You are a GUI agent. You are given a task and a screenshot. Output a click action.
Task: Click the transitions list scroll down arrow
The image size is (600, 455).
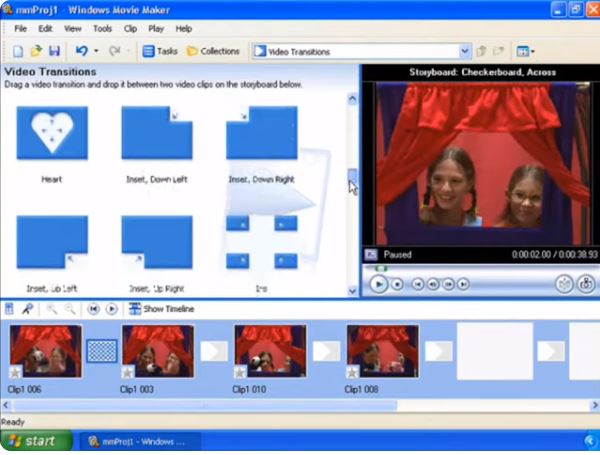coord(352,291)
